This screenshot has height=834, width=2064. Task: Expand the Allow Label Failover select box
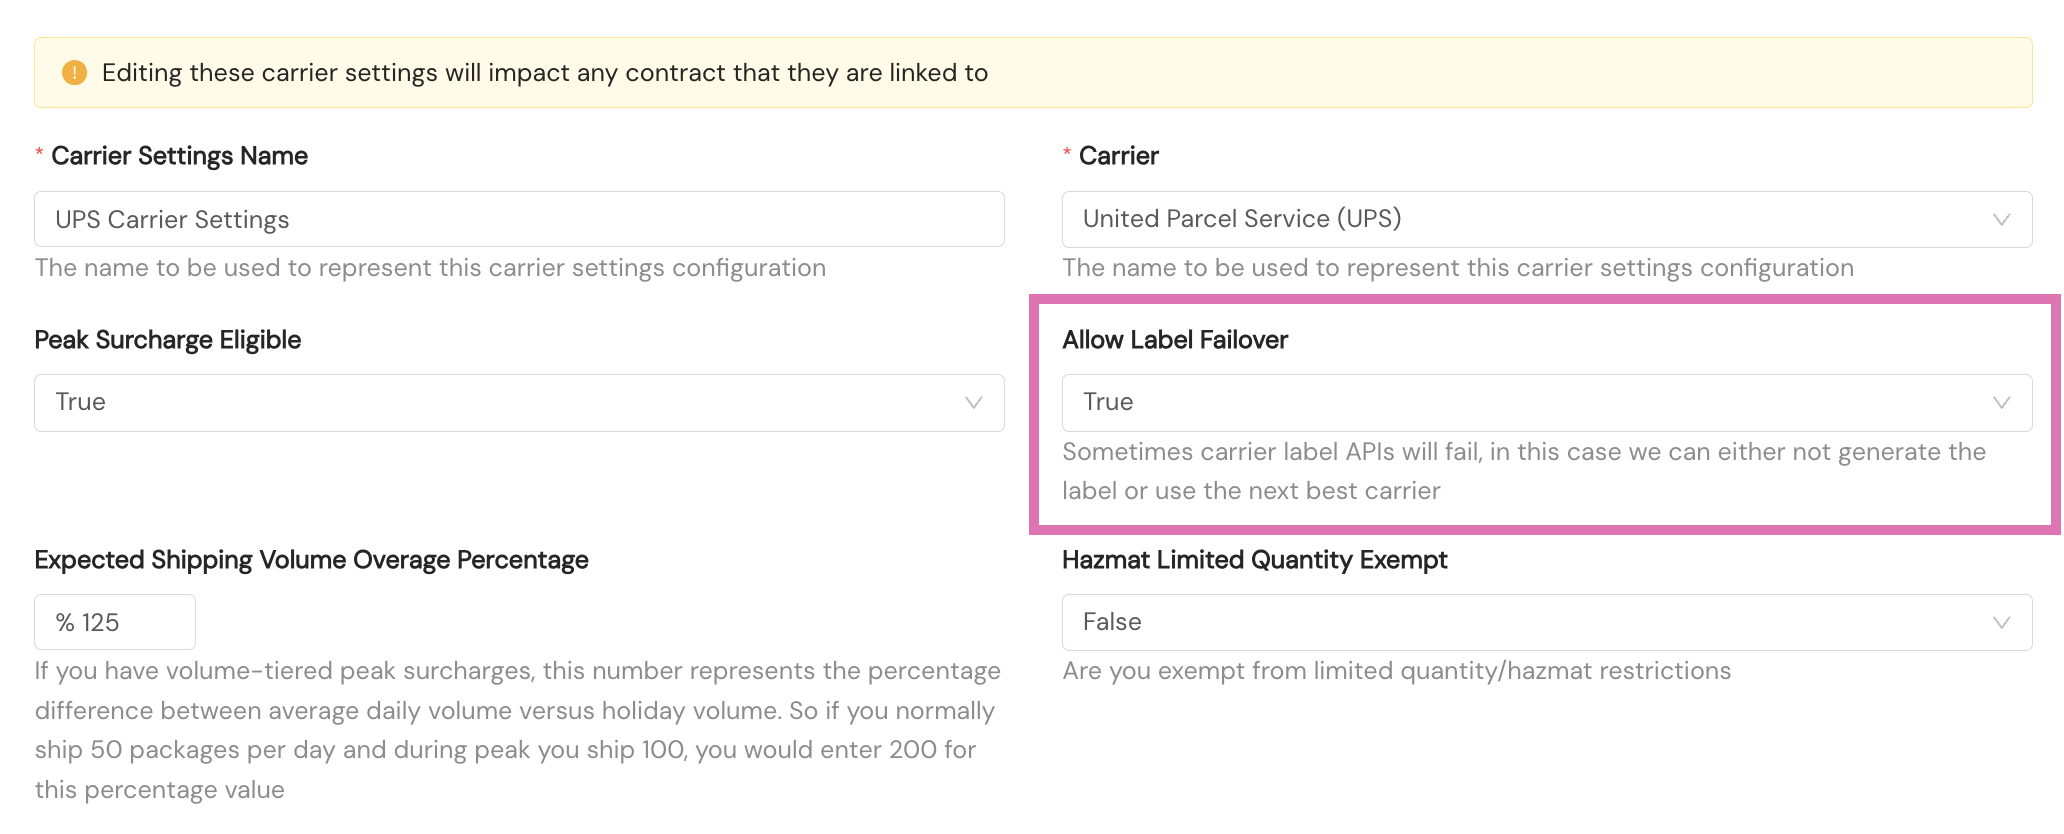point(1547,403)
